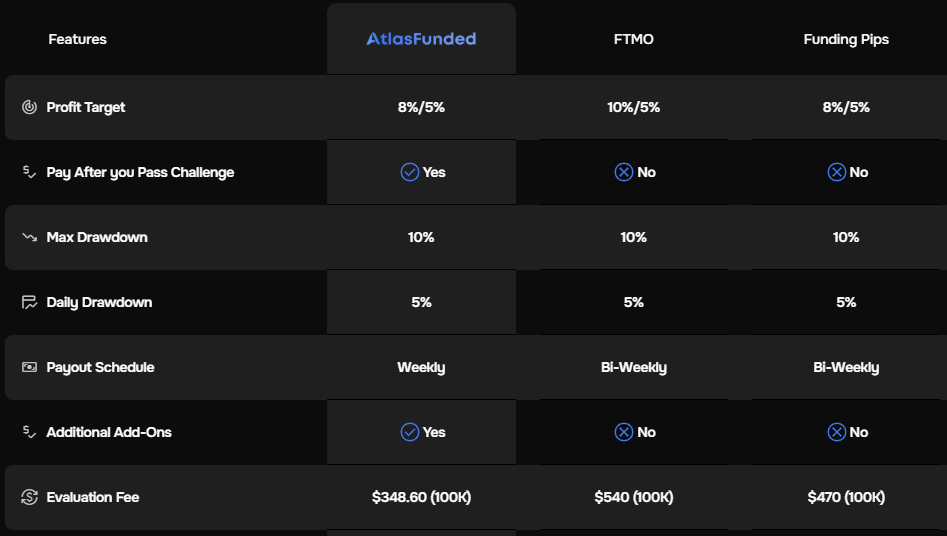This screenshot has height=536, width=947.
Task: Click the Evaluation Fee circular dollar icon
Action: 29,497
